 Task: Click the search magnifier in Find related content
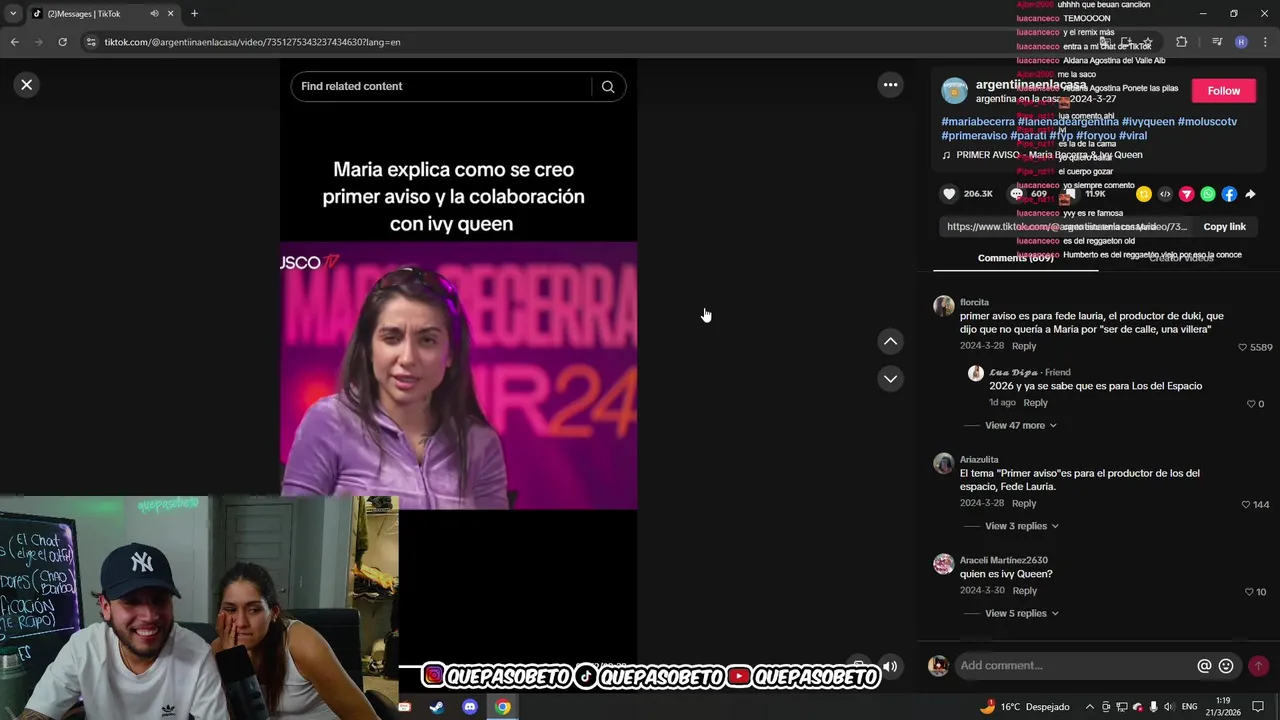coord(607,87)
